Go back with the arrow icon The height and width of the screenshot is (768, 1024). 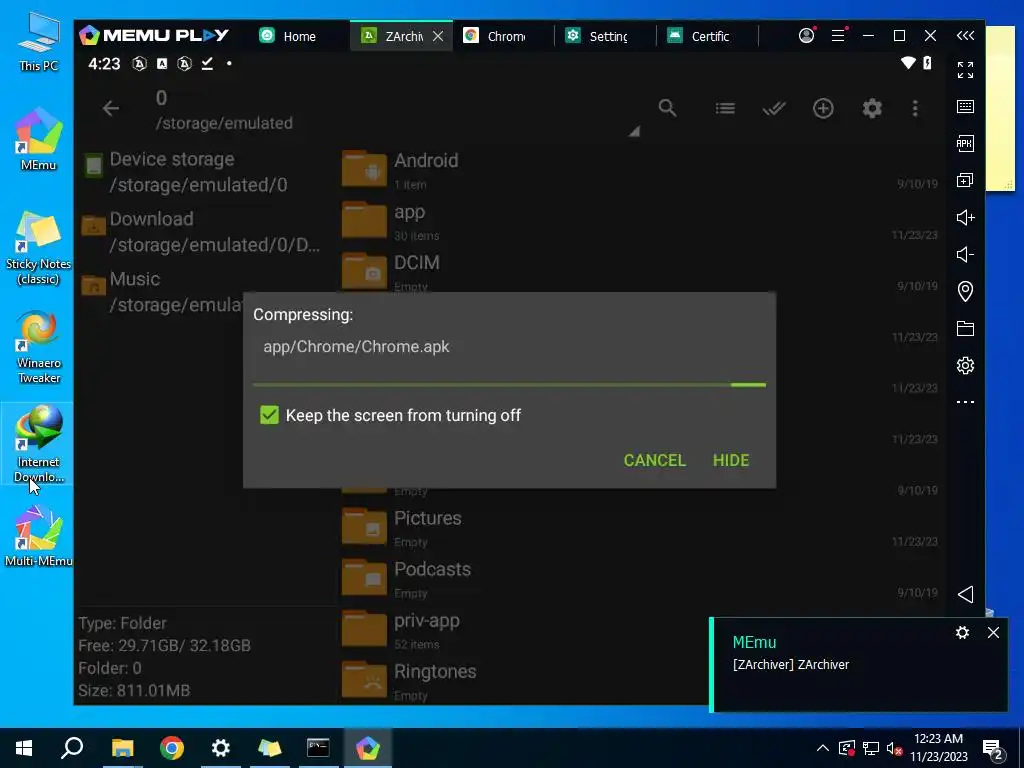click(x=111, y=108)
